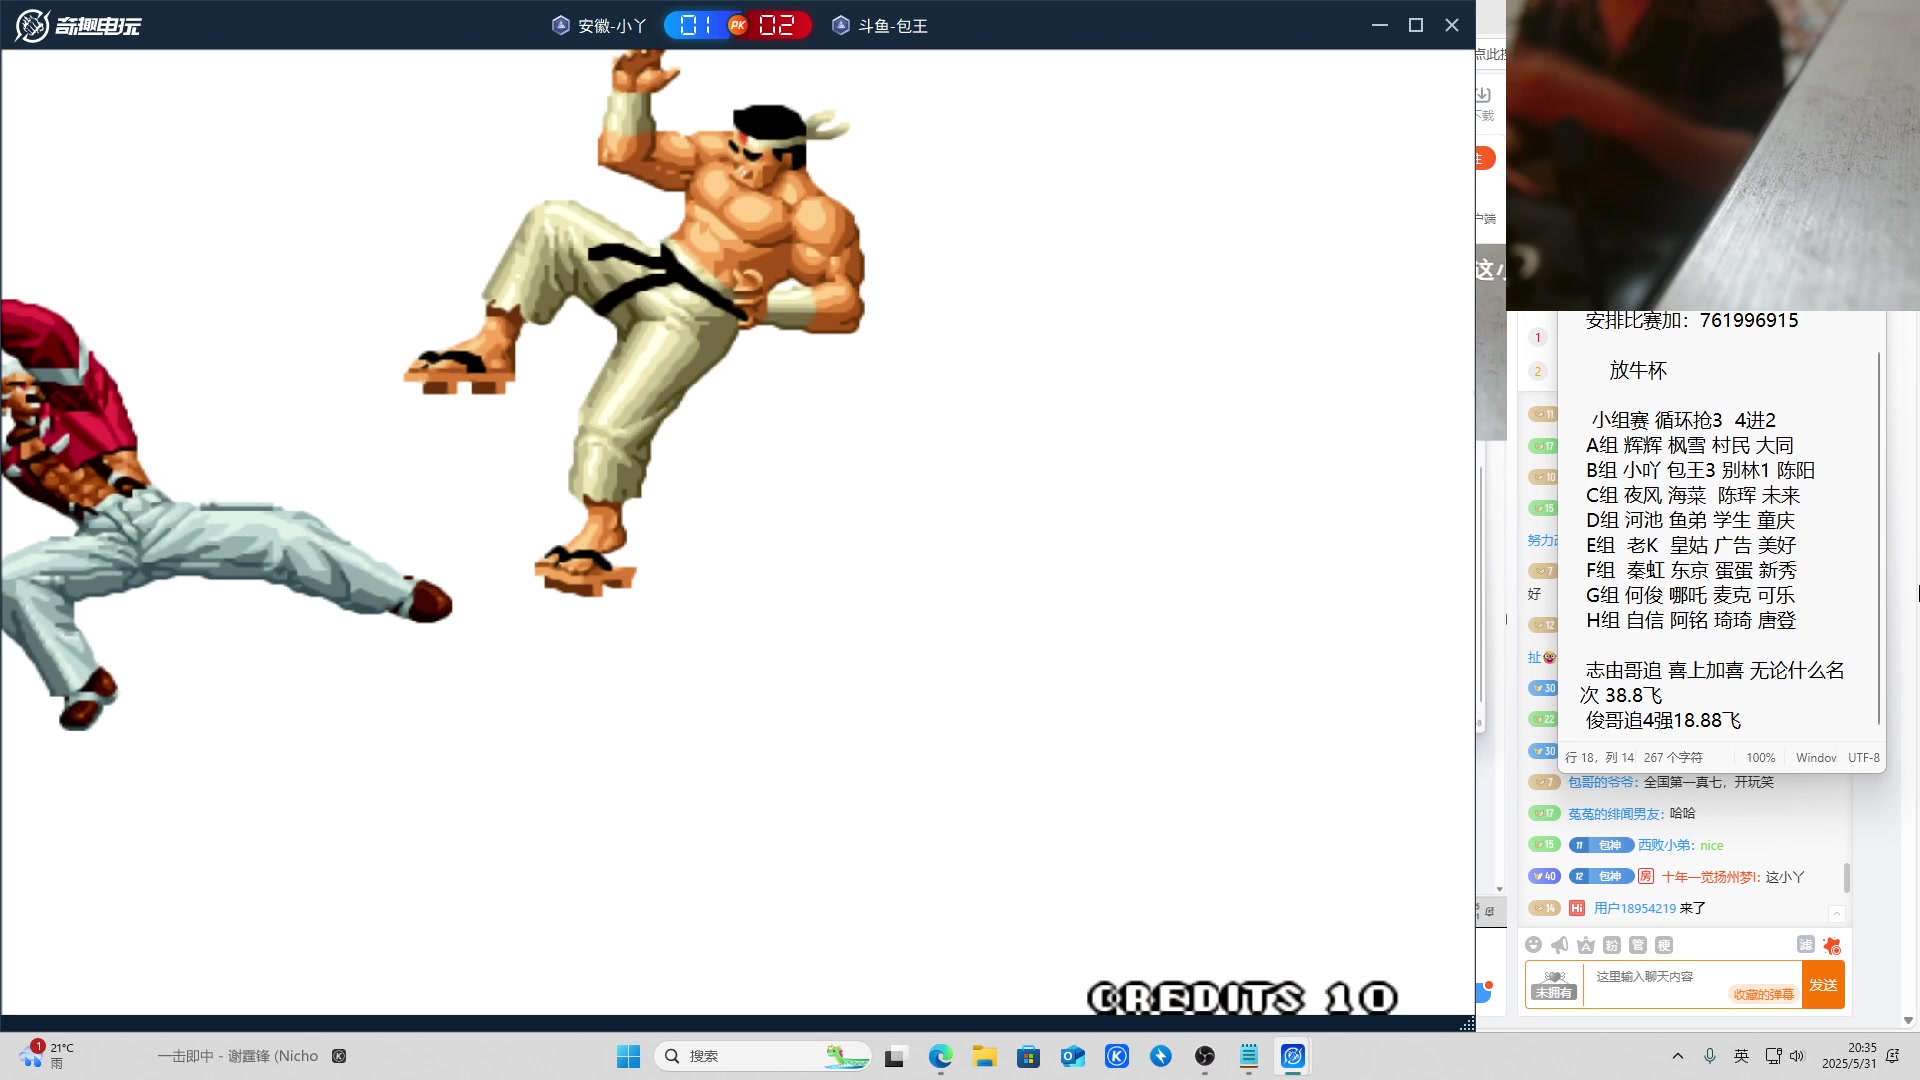Open the emoji picker in chat

click(1533, 945)
